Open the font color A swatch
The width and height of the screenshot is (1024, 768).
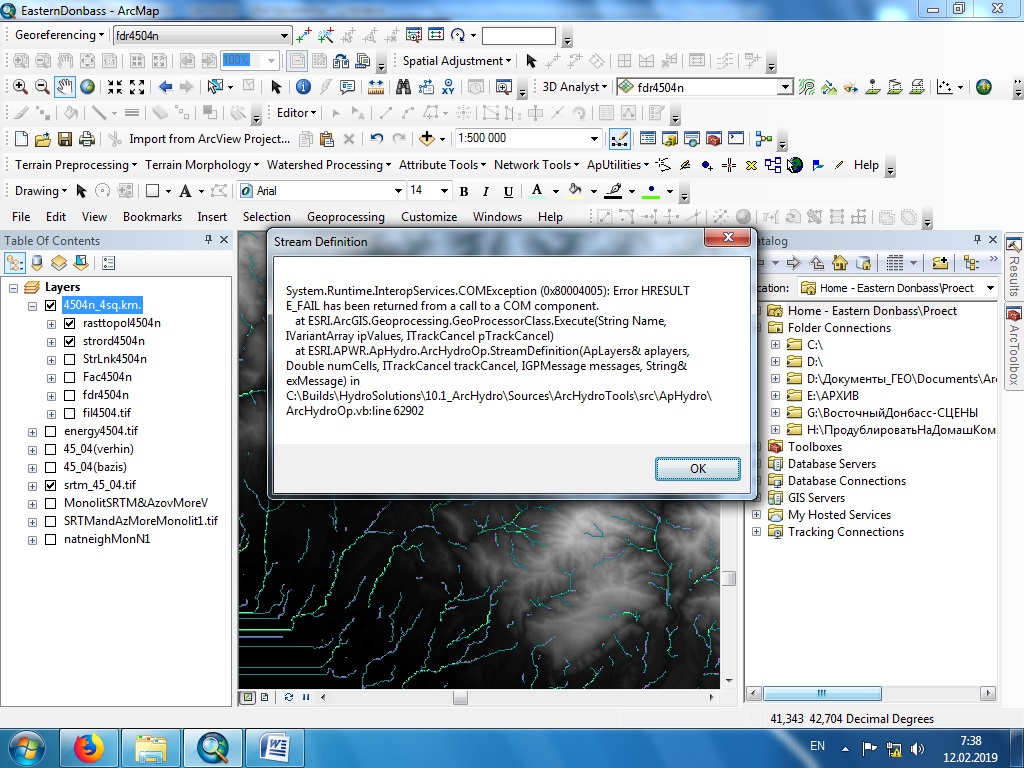point(537,191)
